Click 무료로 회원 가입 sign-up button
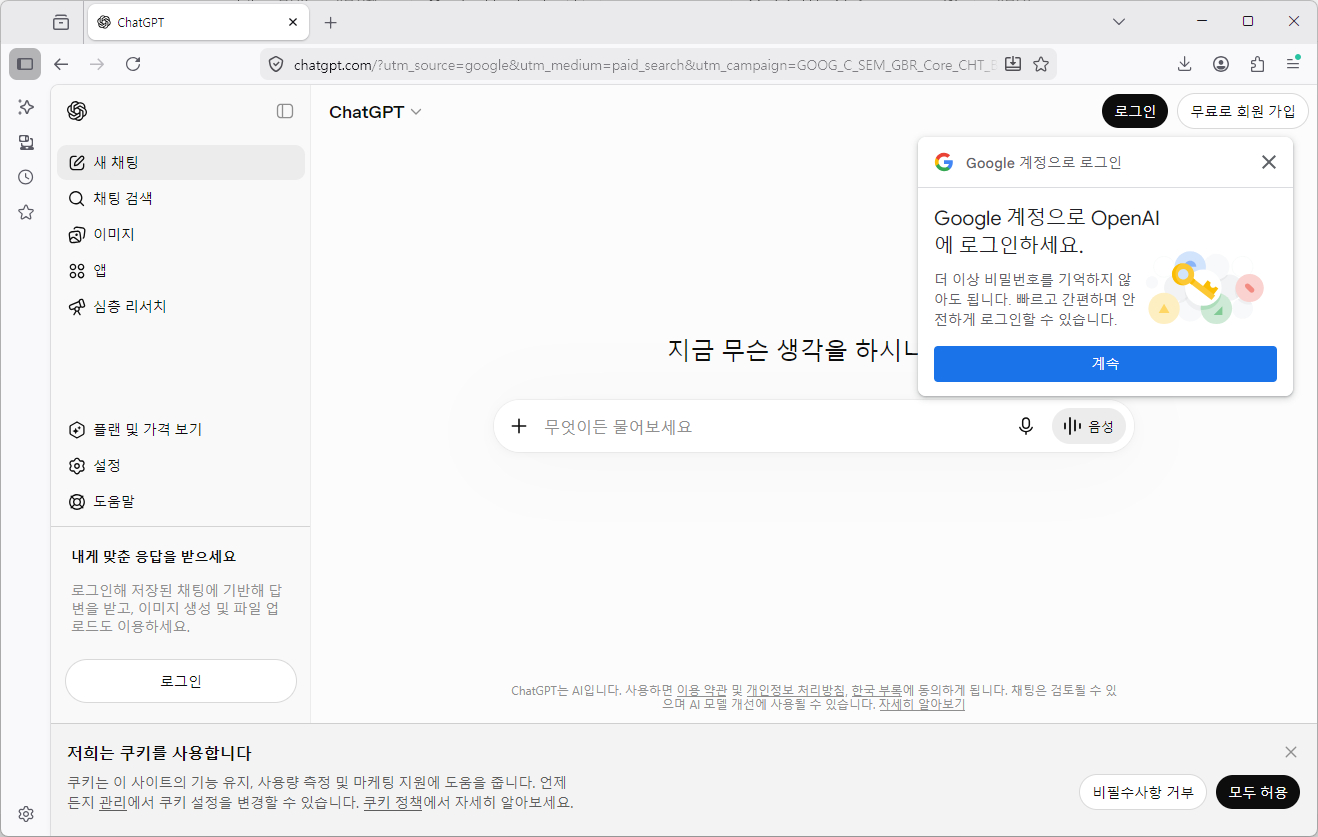 click(x=1243, y=111)
